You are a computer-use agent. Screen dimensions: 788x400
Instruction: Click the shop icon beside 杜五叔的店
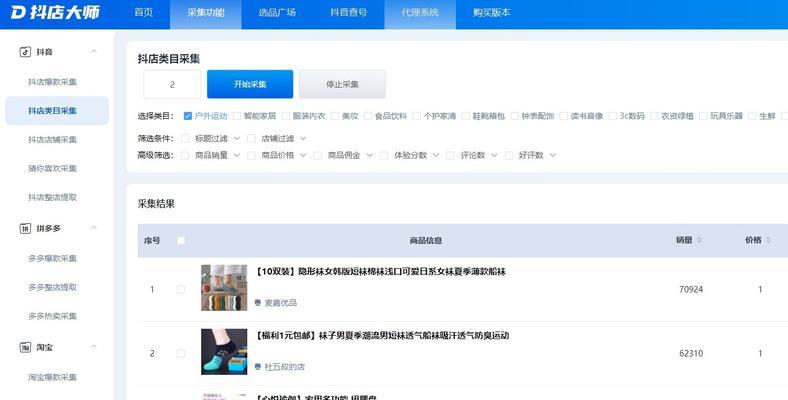coord(258,367)
